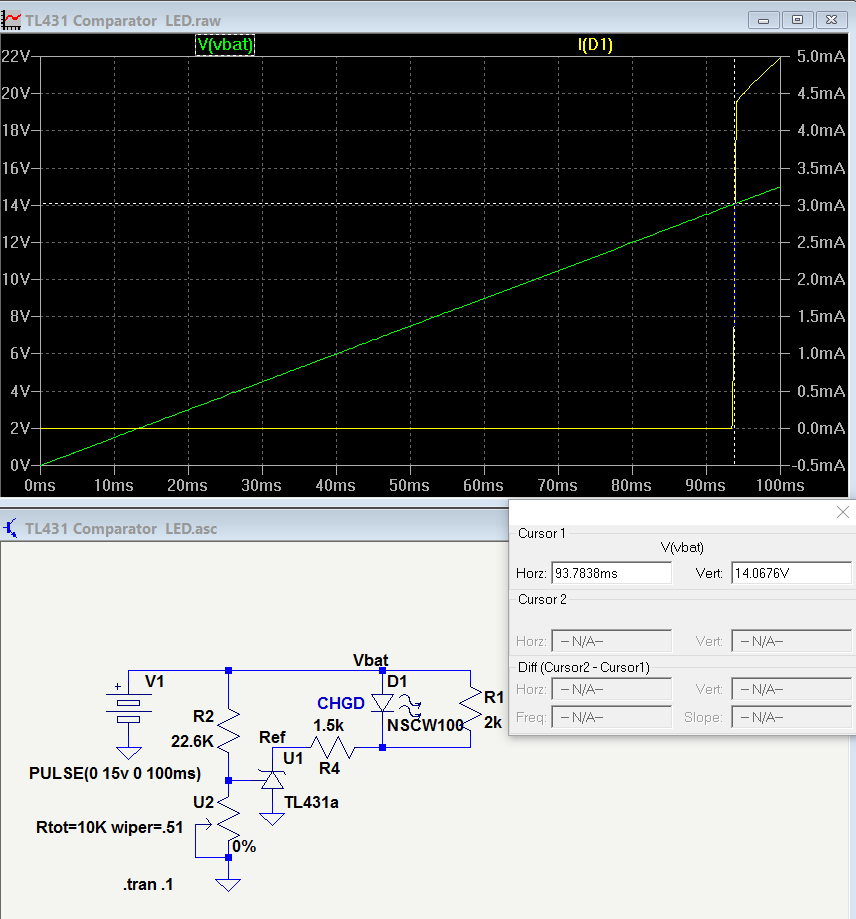856x919 pixels.
Task: Click the Diff Horz field
Action: [x=612, y=689]
